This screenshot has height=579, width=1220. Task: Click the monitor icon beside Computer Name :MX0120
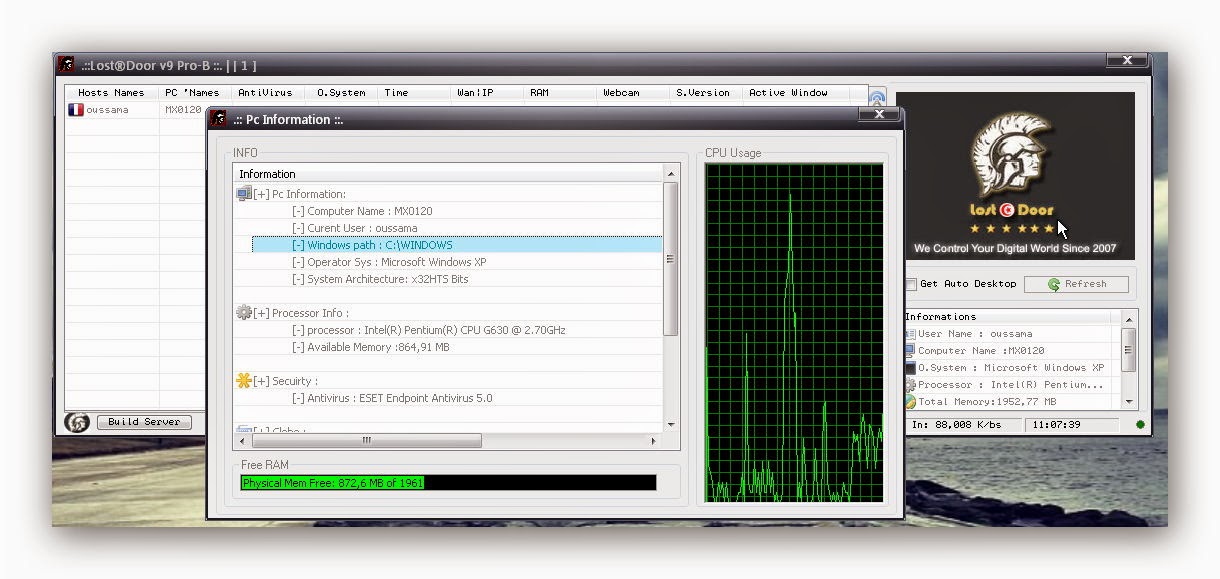click(x=910, y=351)
